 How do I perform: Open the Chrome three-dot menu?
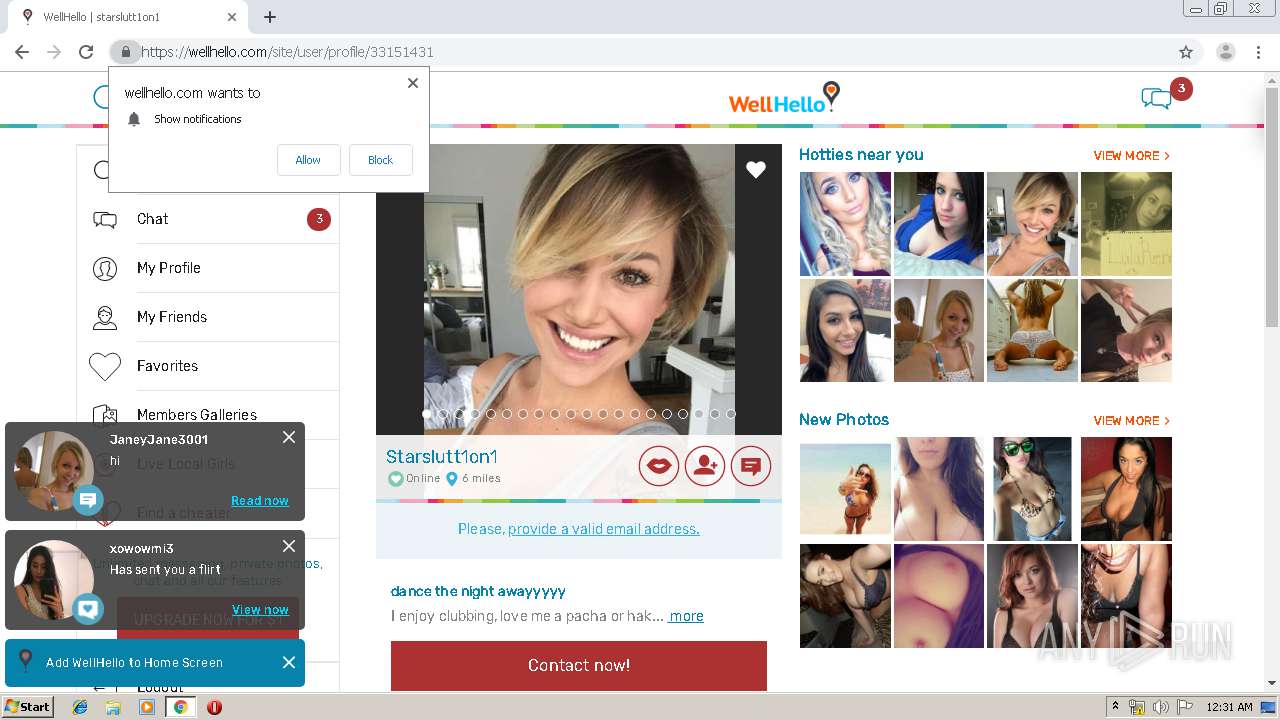pyautogui.click(x=1258, y=52)
